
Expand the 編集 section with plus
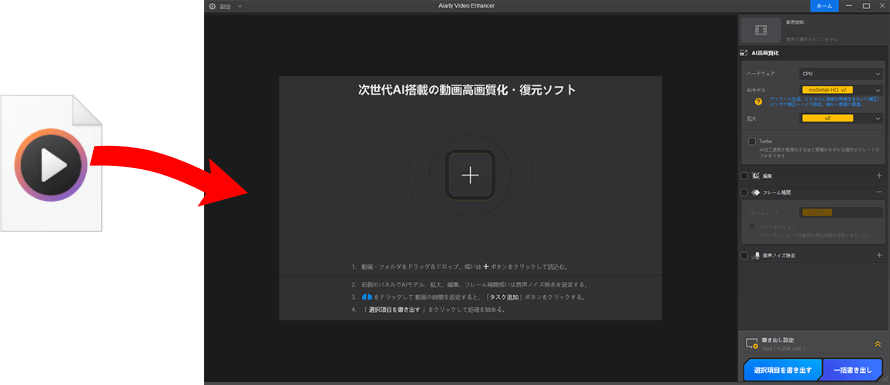pos(879,176)
